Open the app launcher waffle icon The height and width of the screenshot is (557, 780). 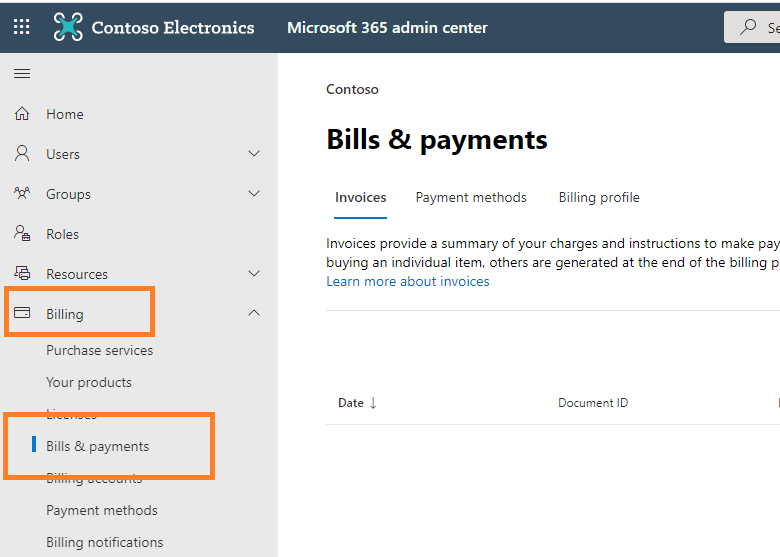[21, 27]
